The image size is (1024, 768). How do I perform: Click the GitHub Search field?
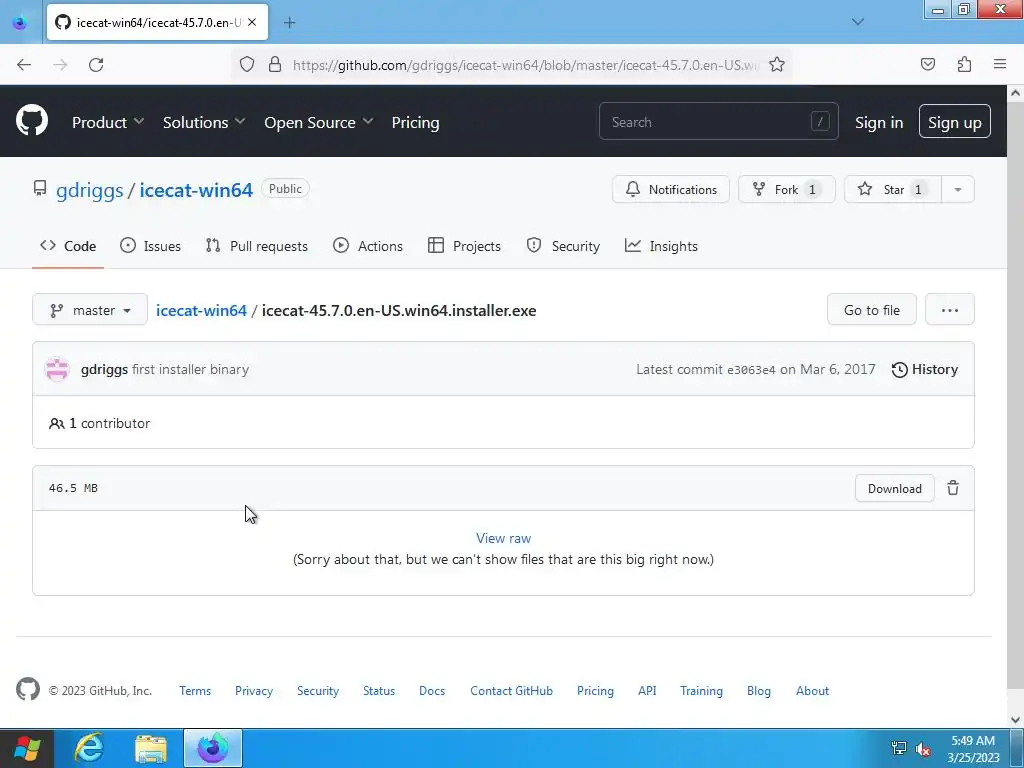(718, 121)
